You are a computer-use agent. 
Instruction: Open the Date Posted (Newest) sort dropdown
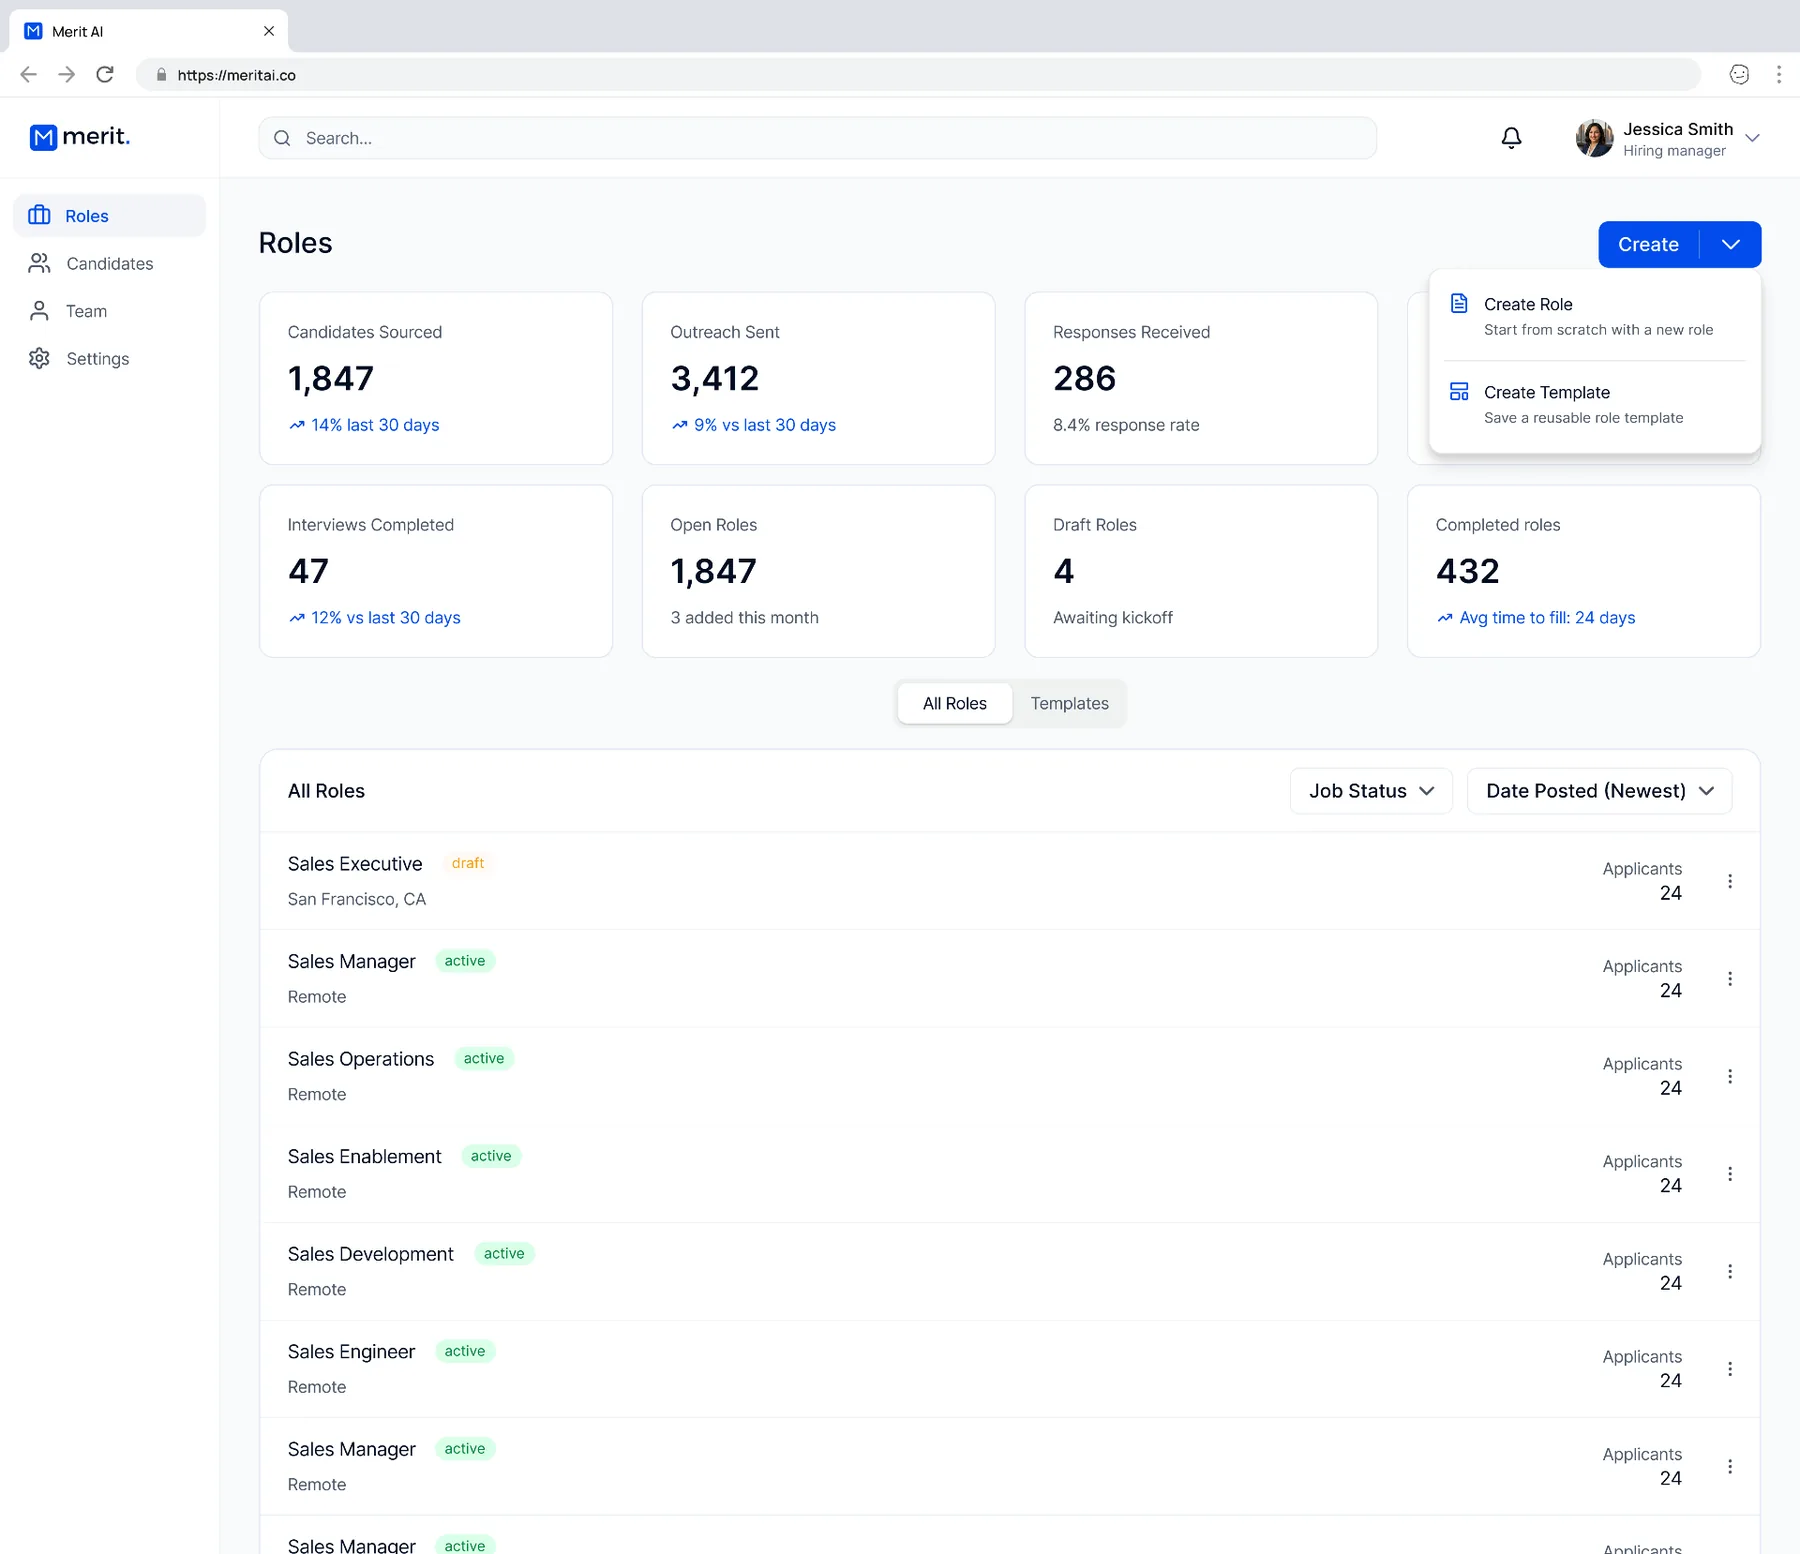(x=1599, y=791)
